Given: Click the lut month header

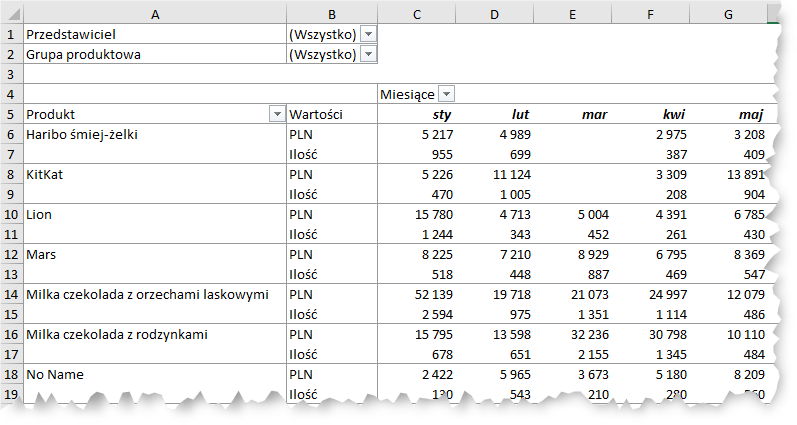Looking at the screenshot, I should [x=495, y=114].
